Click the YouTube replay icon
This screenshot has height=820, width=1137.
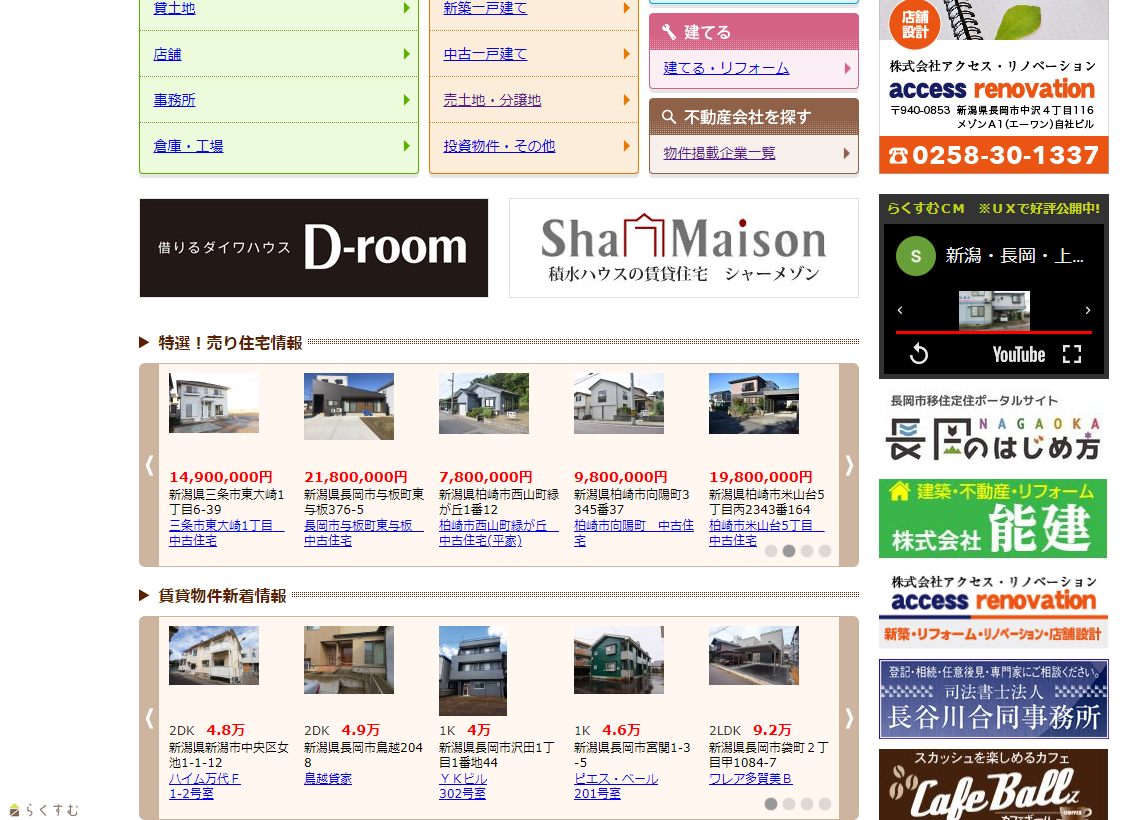(918, 354)
